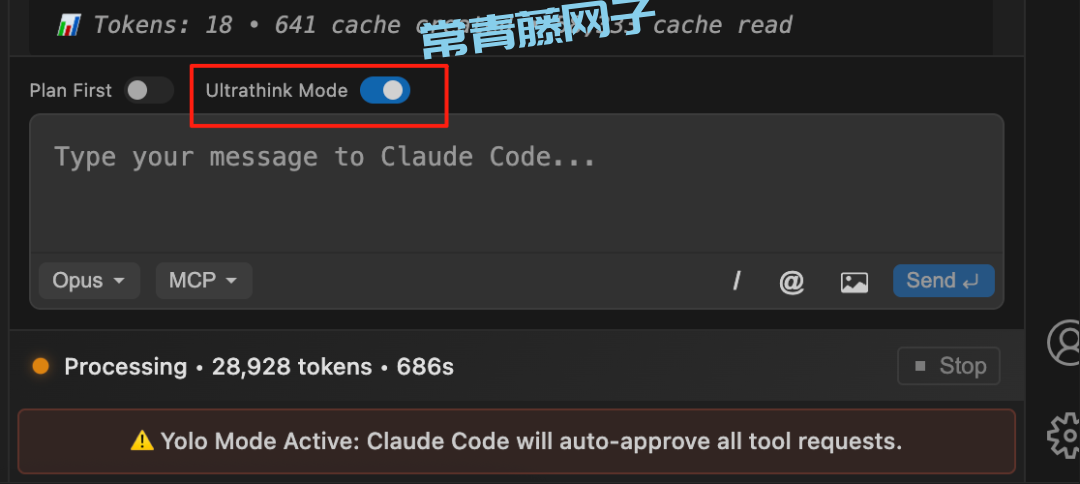Click the bar chart icon beside Tokens
This screenshot has width=1080, height=484.
68,26
